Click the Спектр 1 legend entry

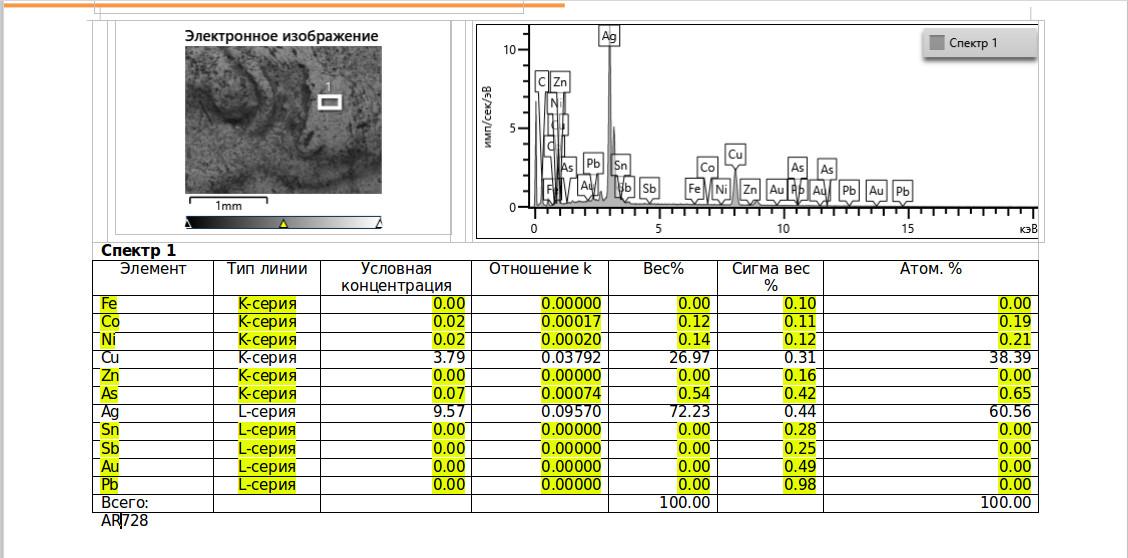(980, 43)
